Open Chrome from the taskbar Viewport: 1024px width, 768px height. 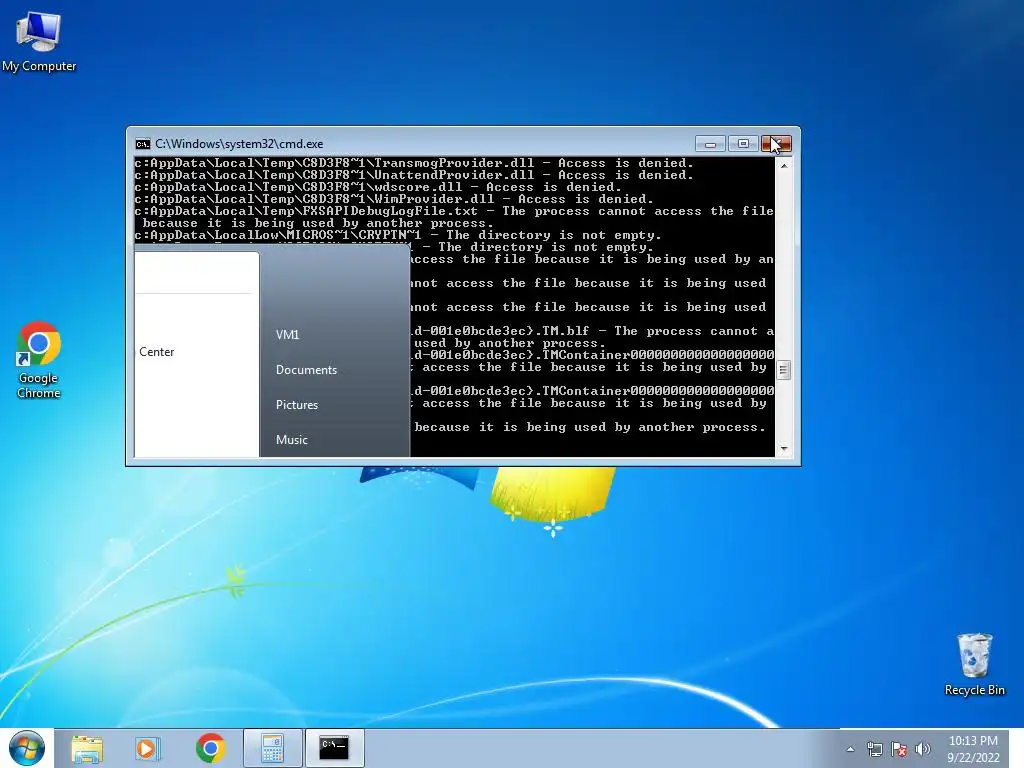pos(210,748)
